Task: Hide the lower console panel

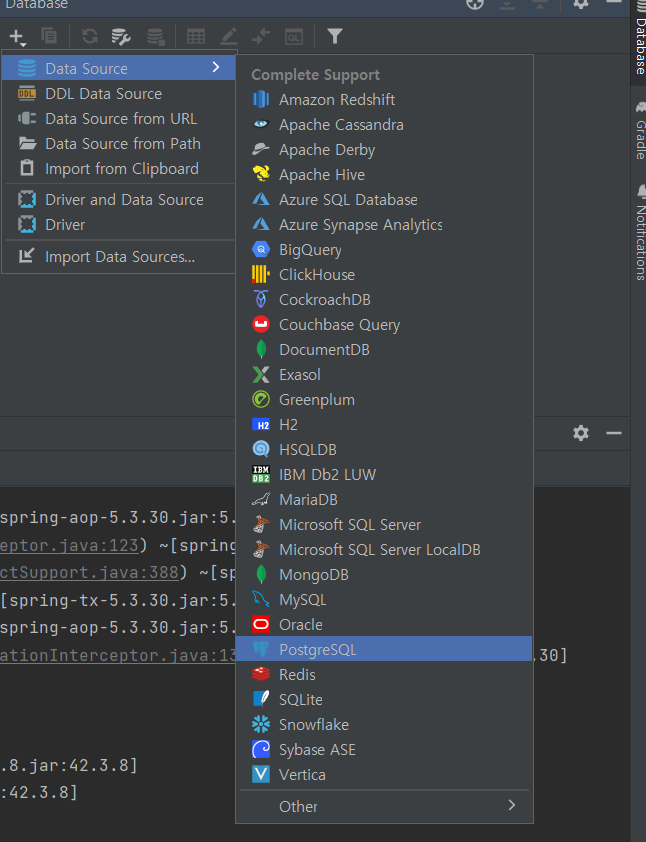Action: click(x=613, y=433)
